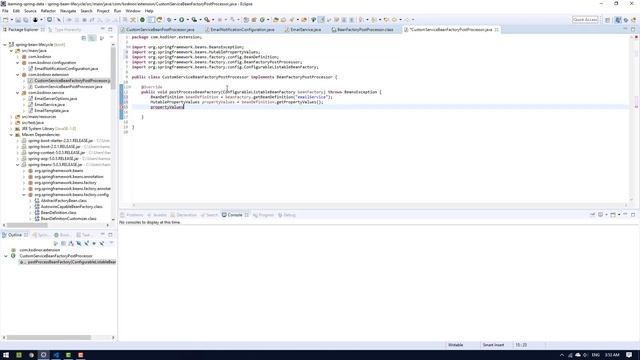Image resolution: width=640 pixels, height=360 pixels.
Task: Collapse the src/main/java folder
Action: pyautogui.click(x=11, y=51)
